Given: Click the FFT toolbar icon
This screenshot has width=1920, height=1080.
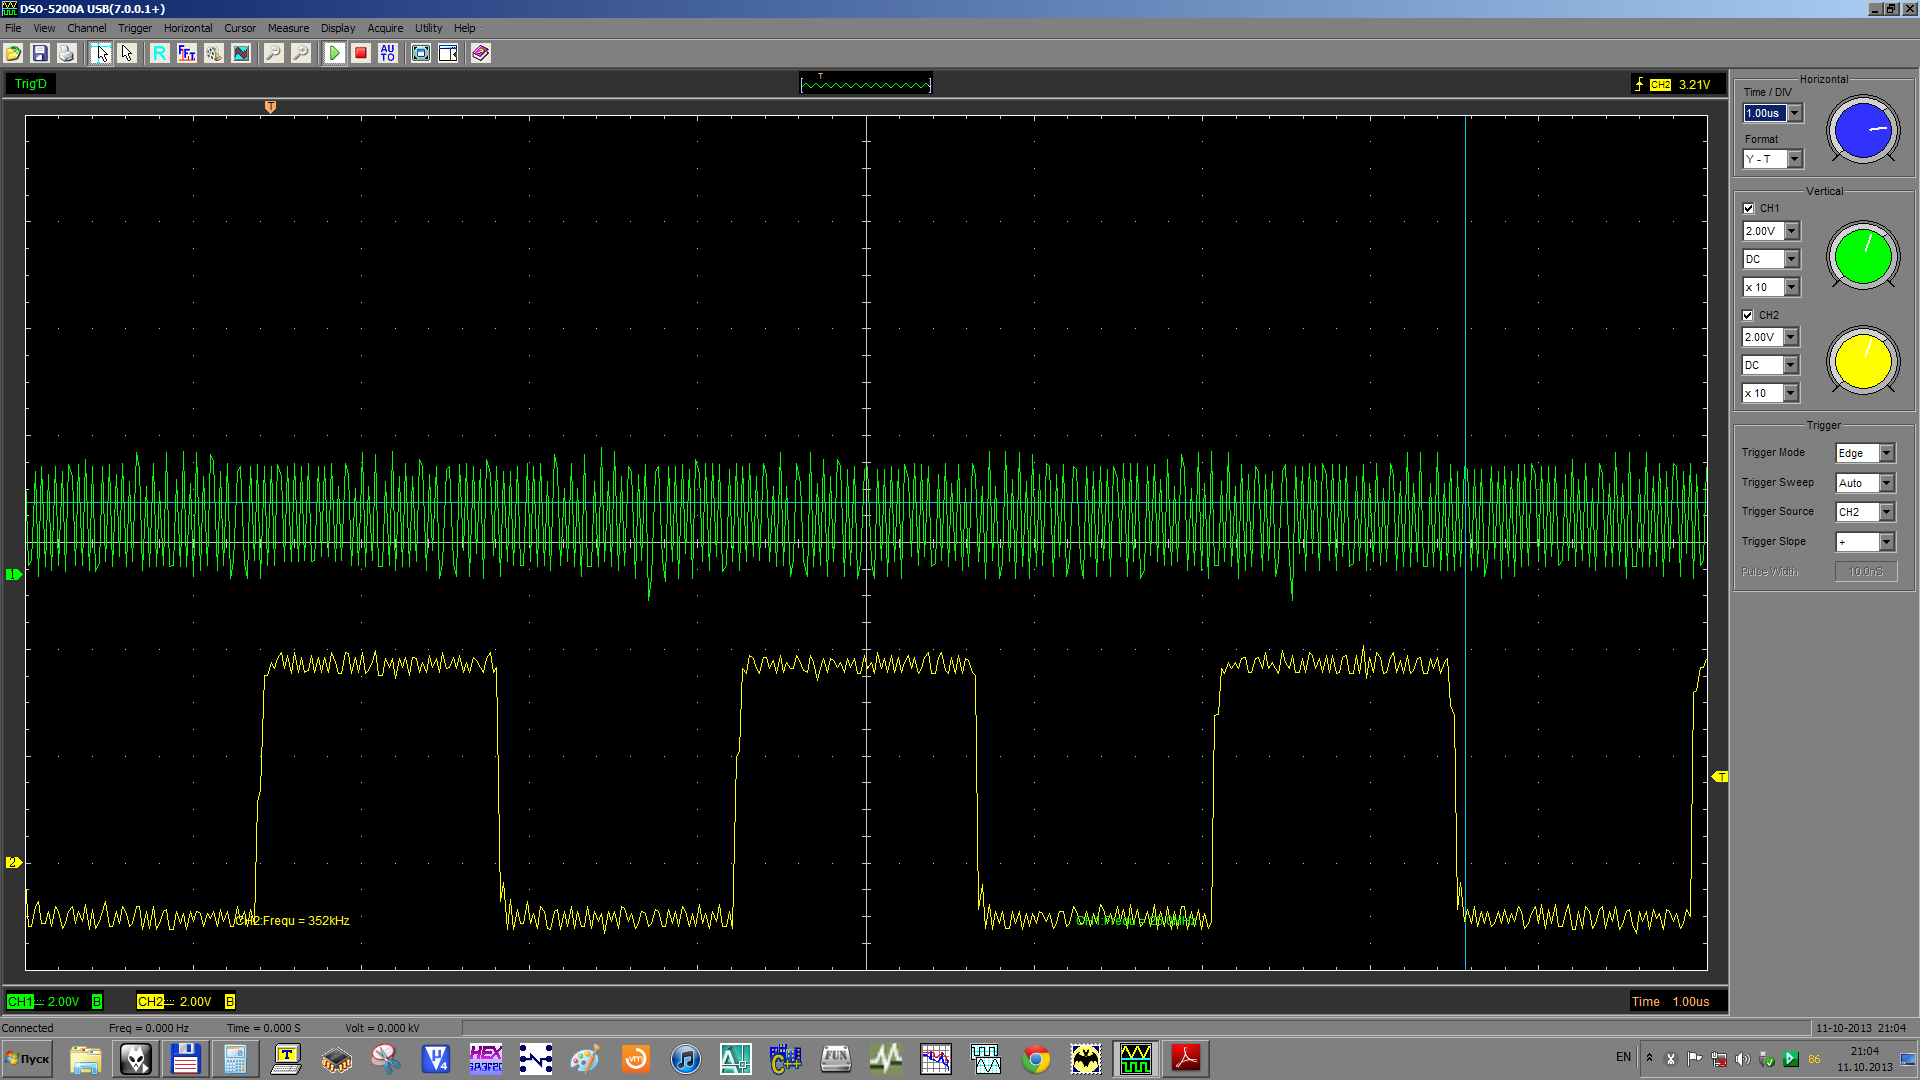Looking at the screenshot, I should point(187,54).
